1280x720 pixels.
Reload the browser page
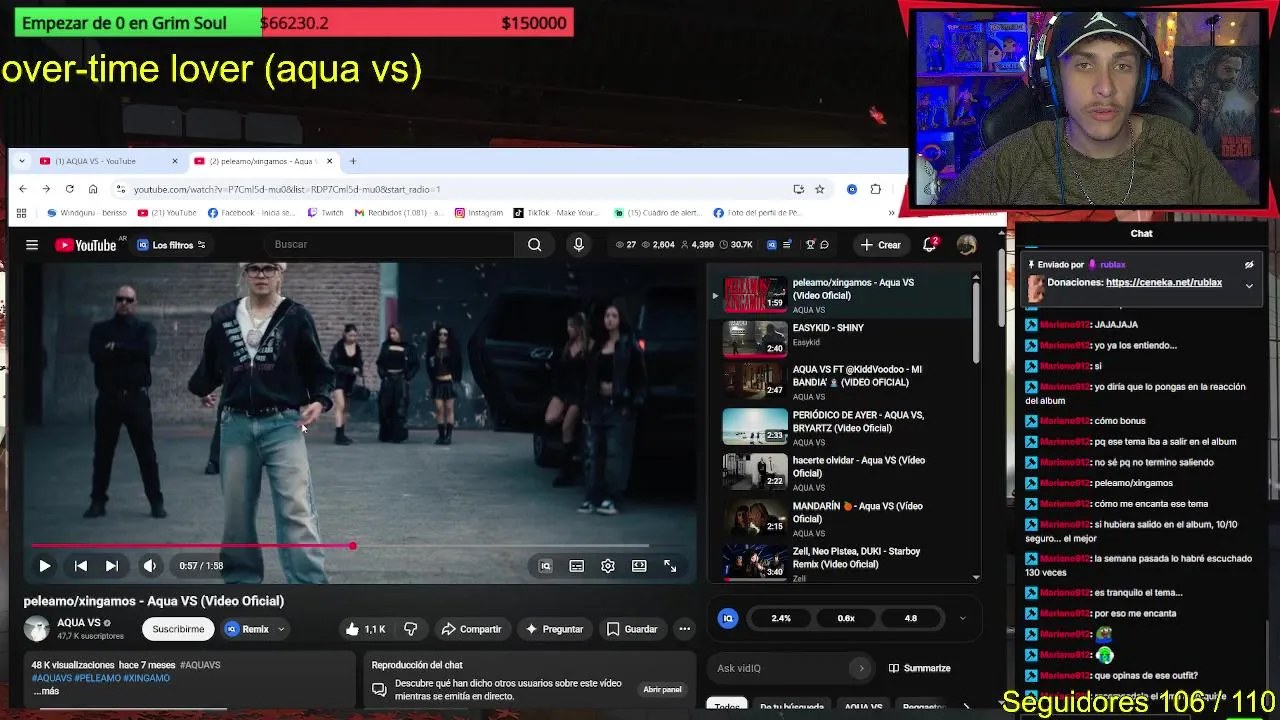(69, 189)
